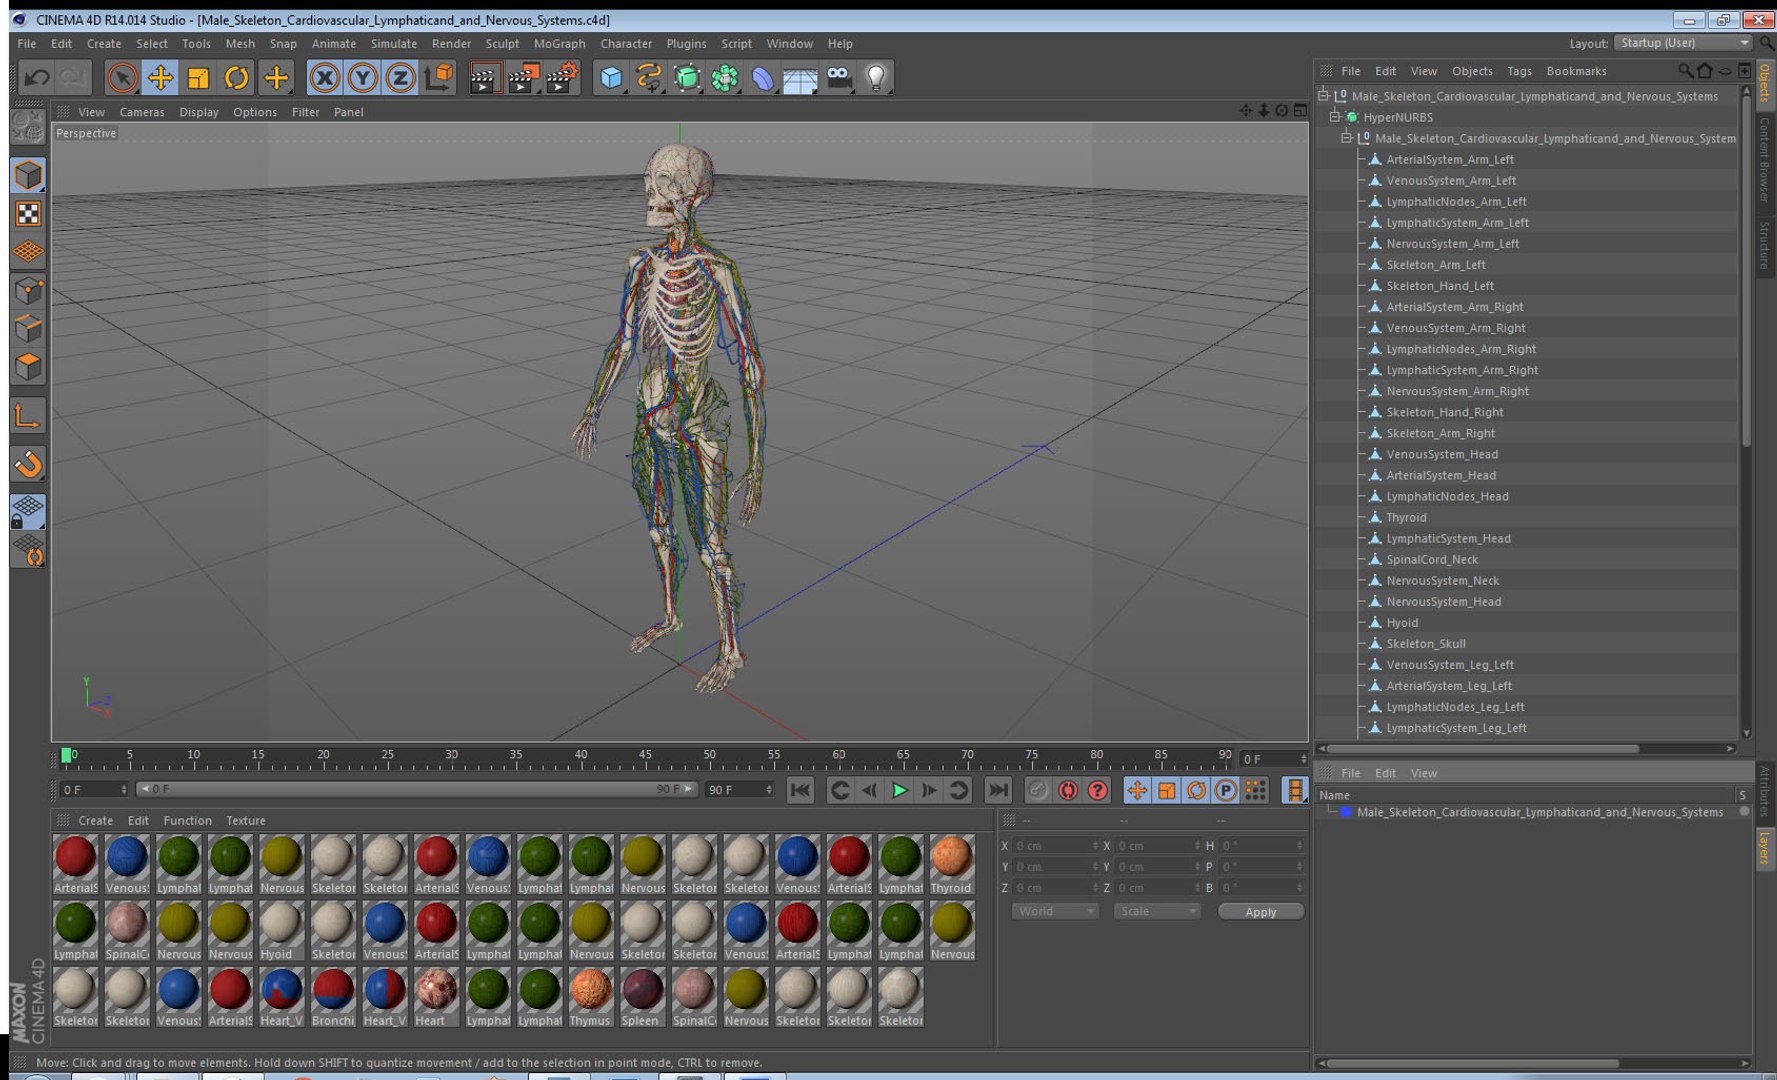Click the search icon in Objects panel
The image size is (1777, 1080).
pos(1685,71)
